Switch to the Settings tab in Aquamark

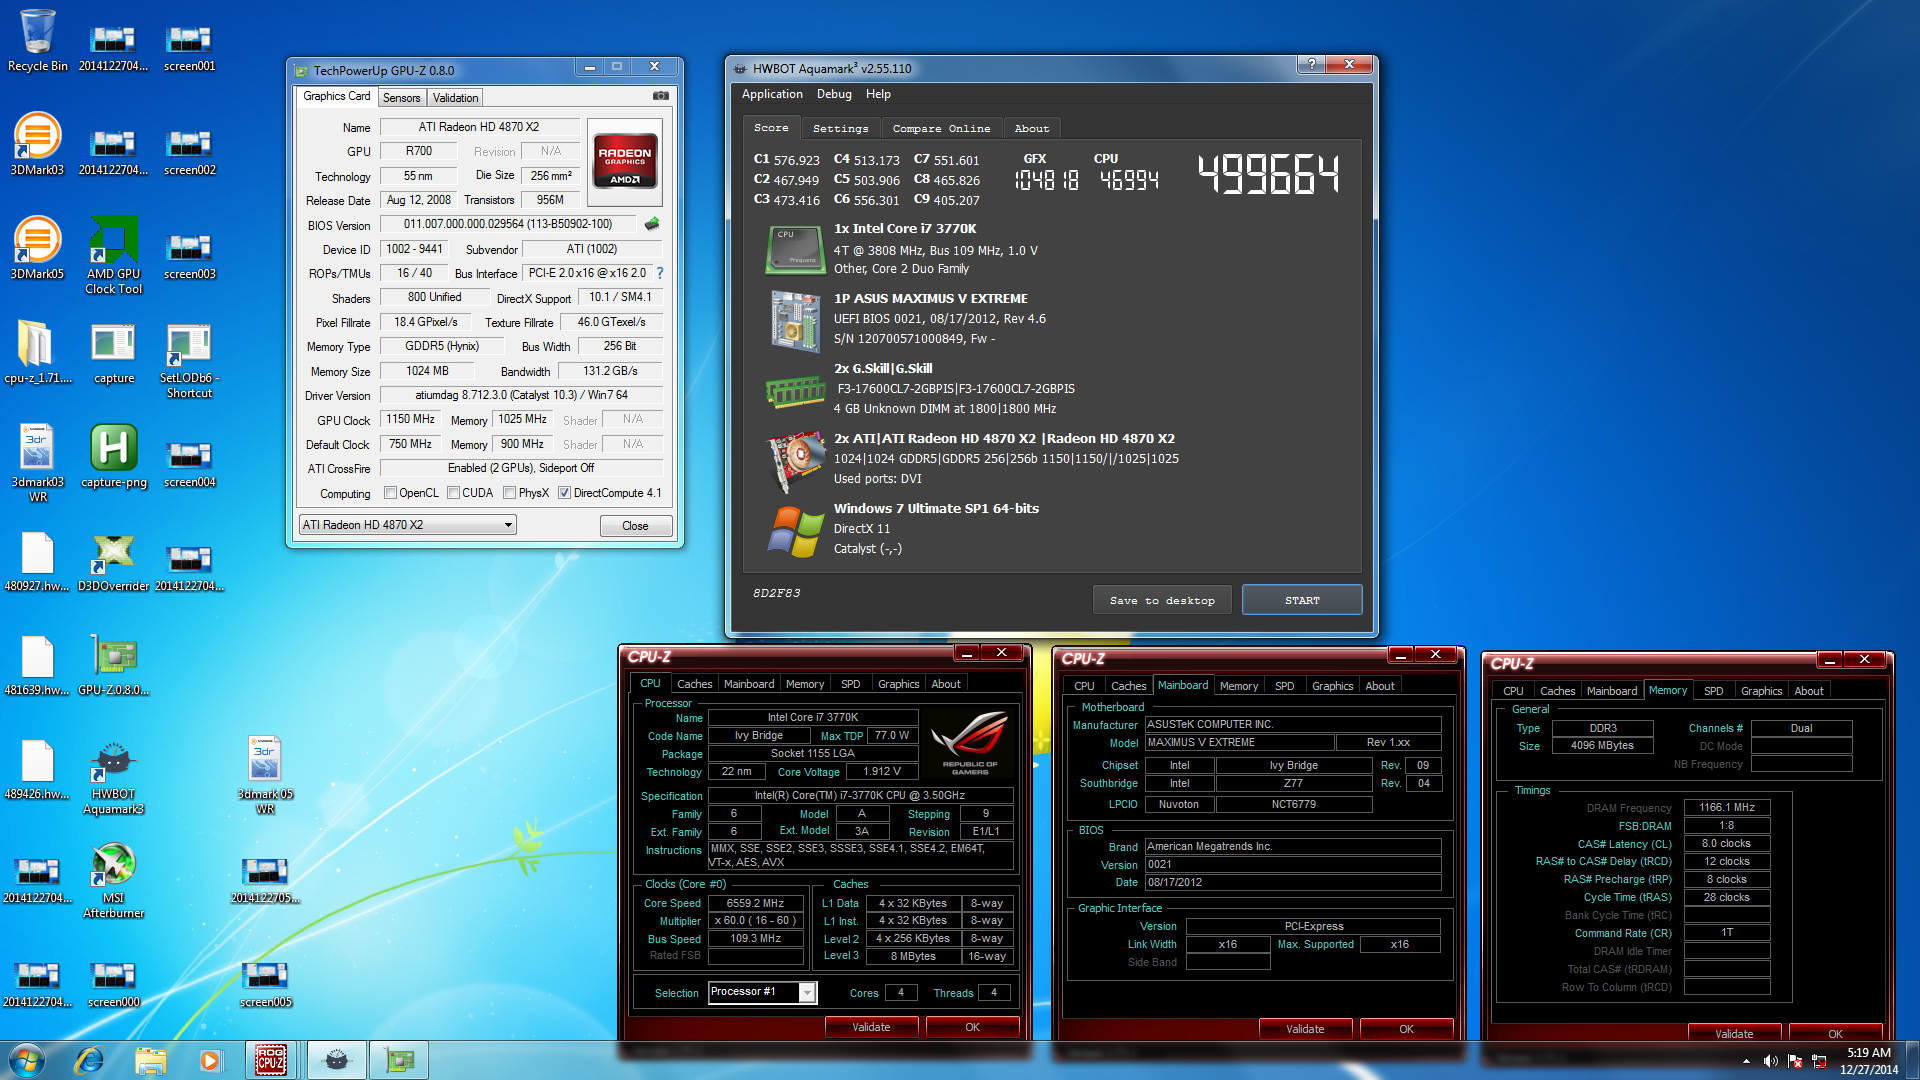[840, 128]
